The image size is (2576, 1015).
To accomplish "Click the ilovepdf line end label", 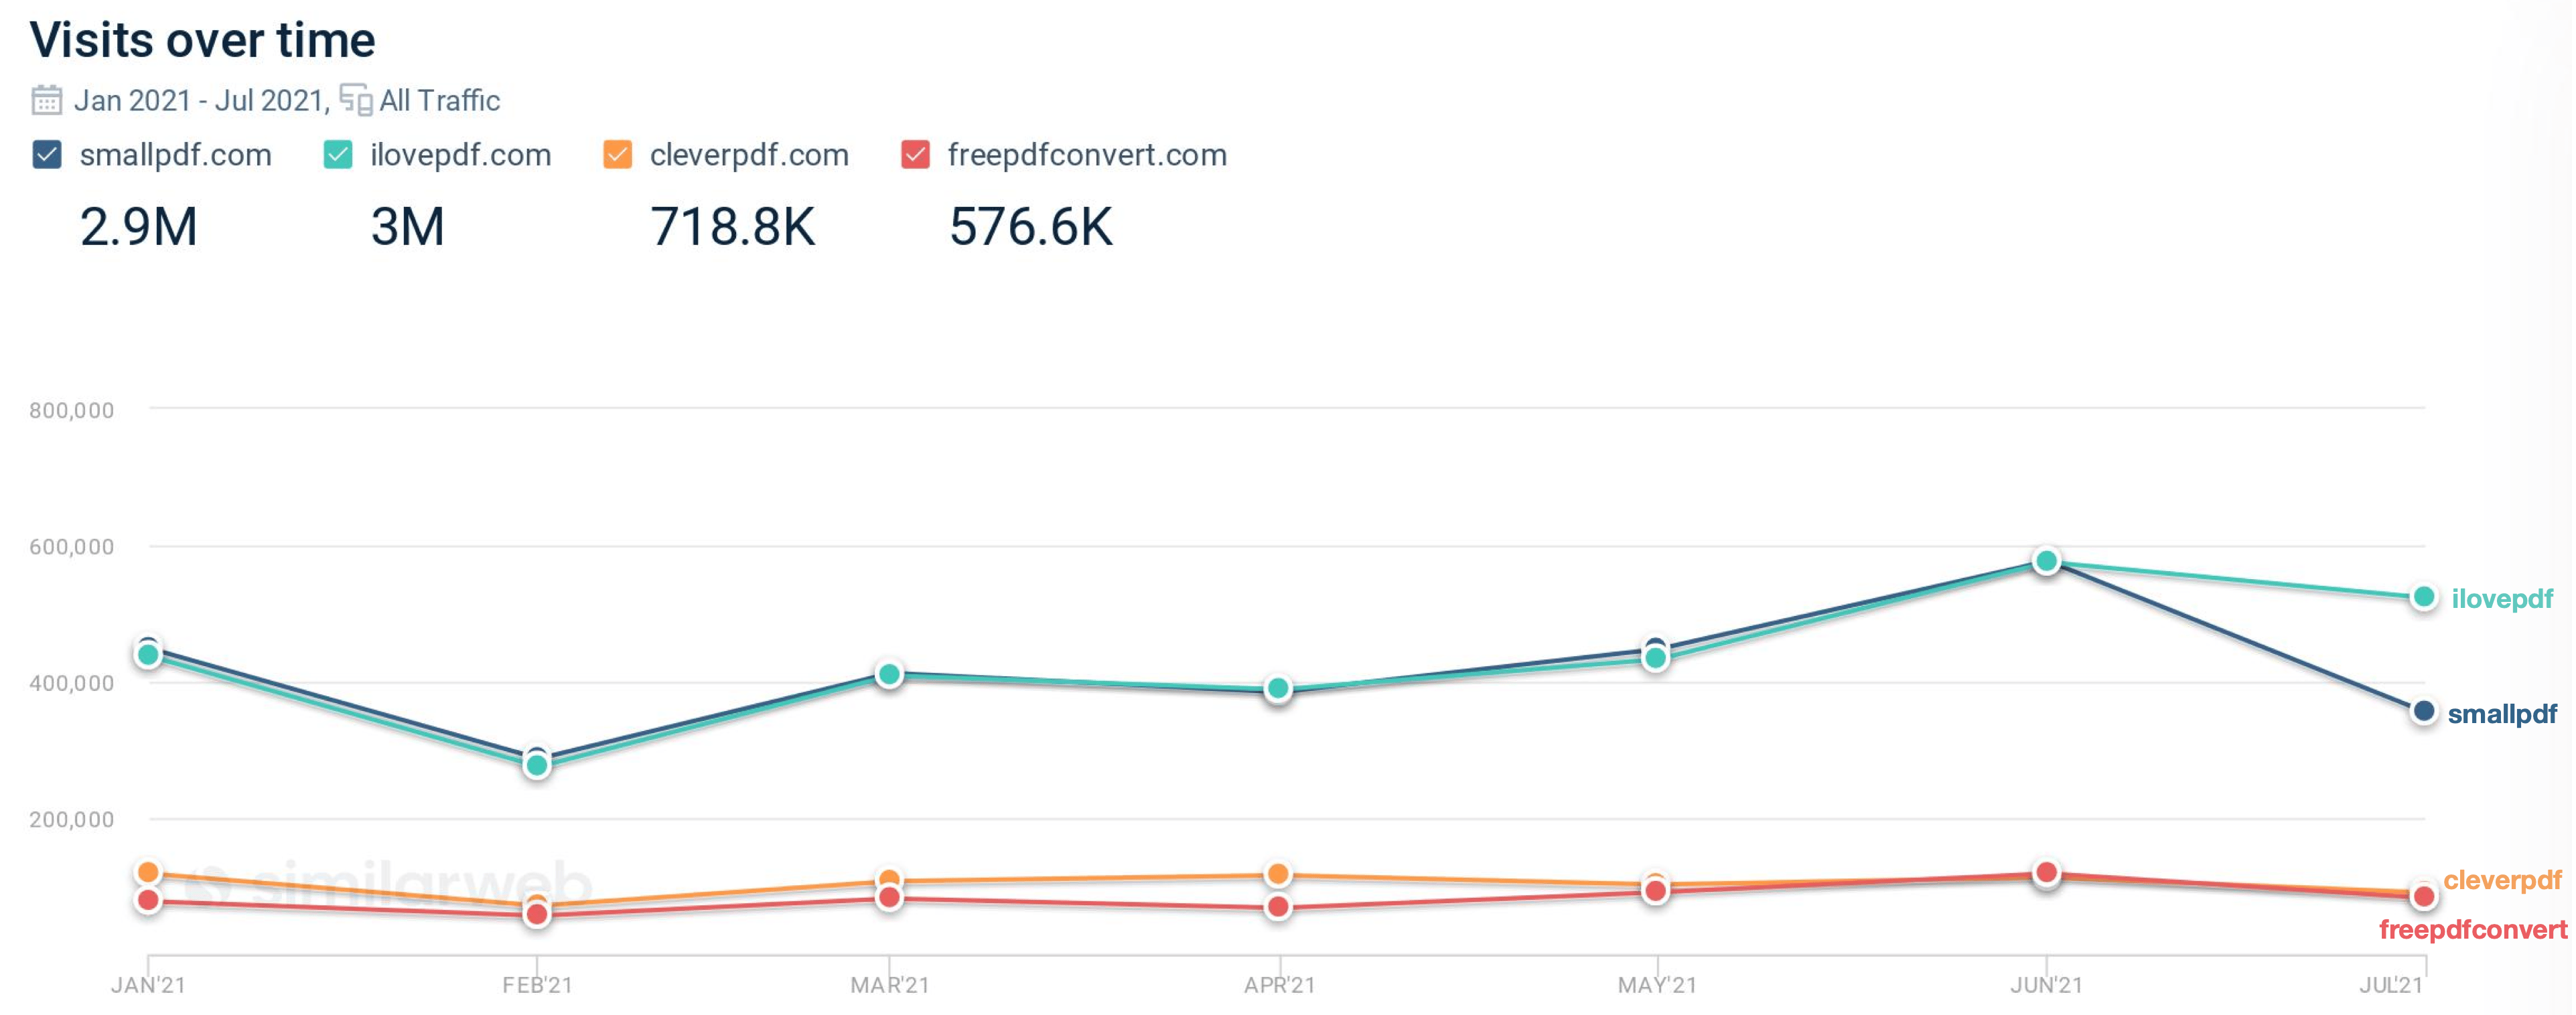I will tap(2502, 599).
